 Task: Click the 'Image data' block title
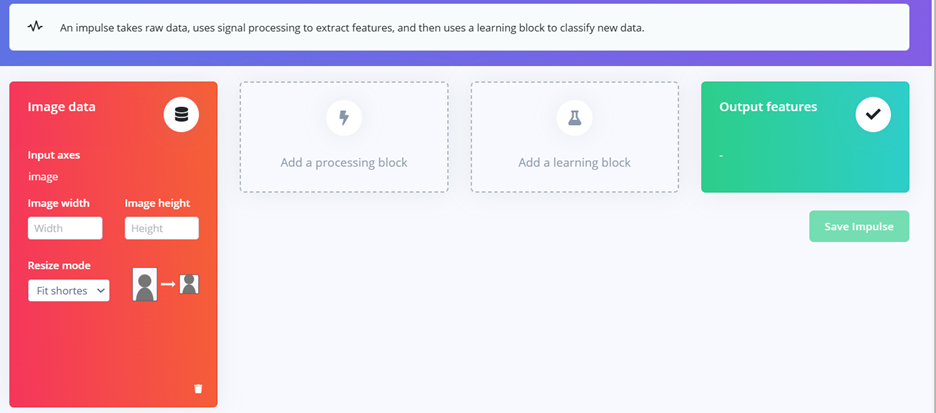pos(62,107)
